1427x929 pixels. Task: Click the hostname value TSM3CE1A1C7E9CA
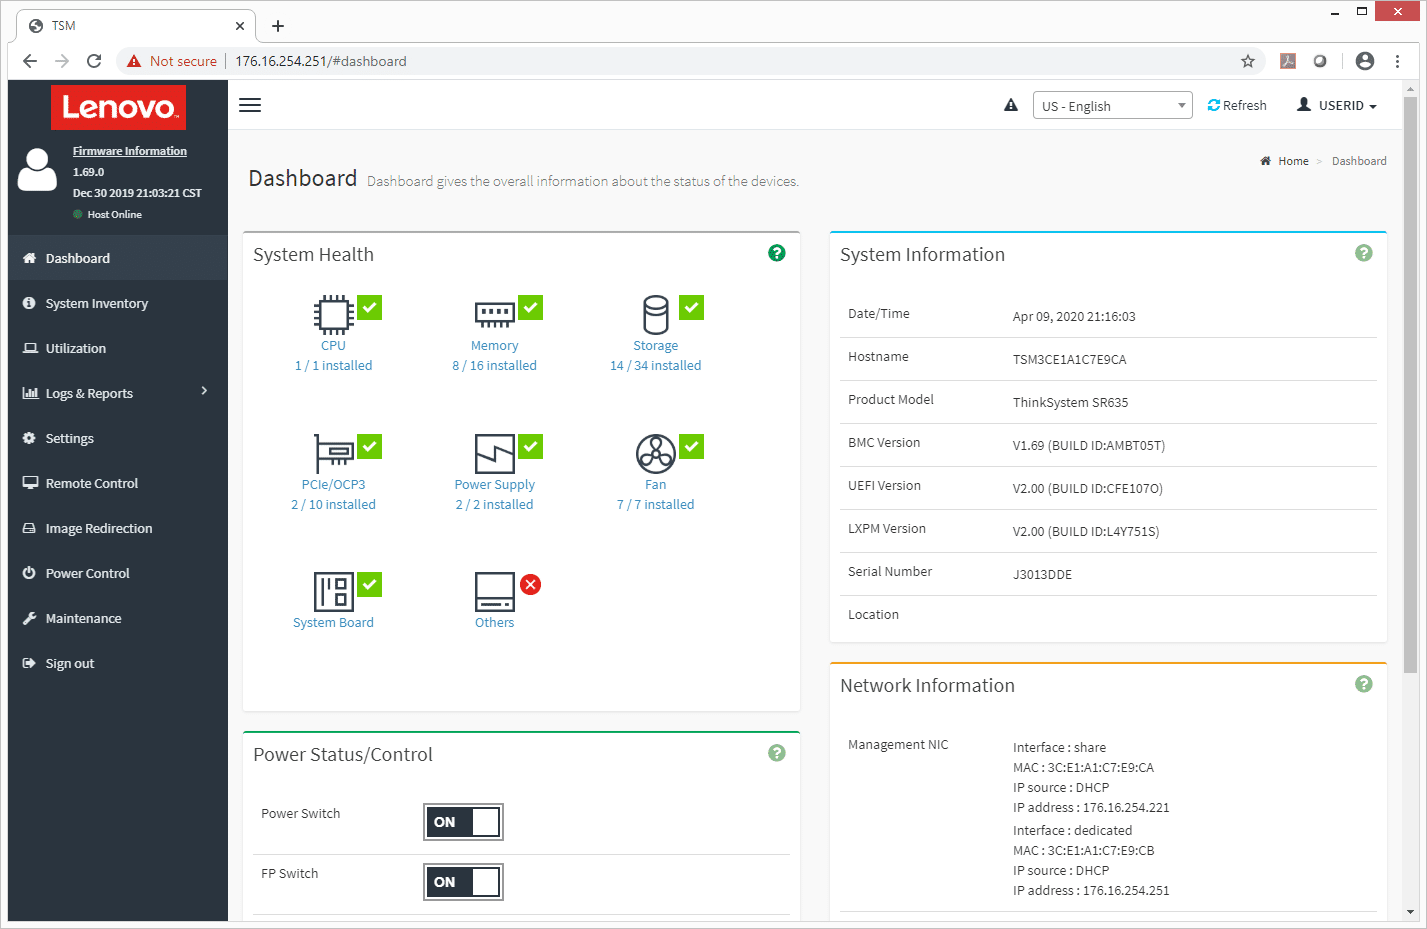click(x=1069, y=360)
